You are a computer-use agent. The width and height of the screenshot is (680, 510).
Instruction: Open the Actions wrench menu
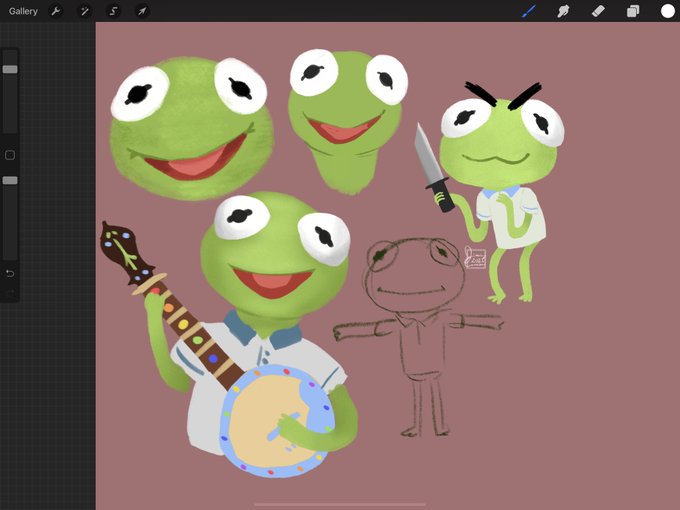[x=56, y=11]
